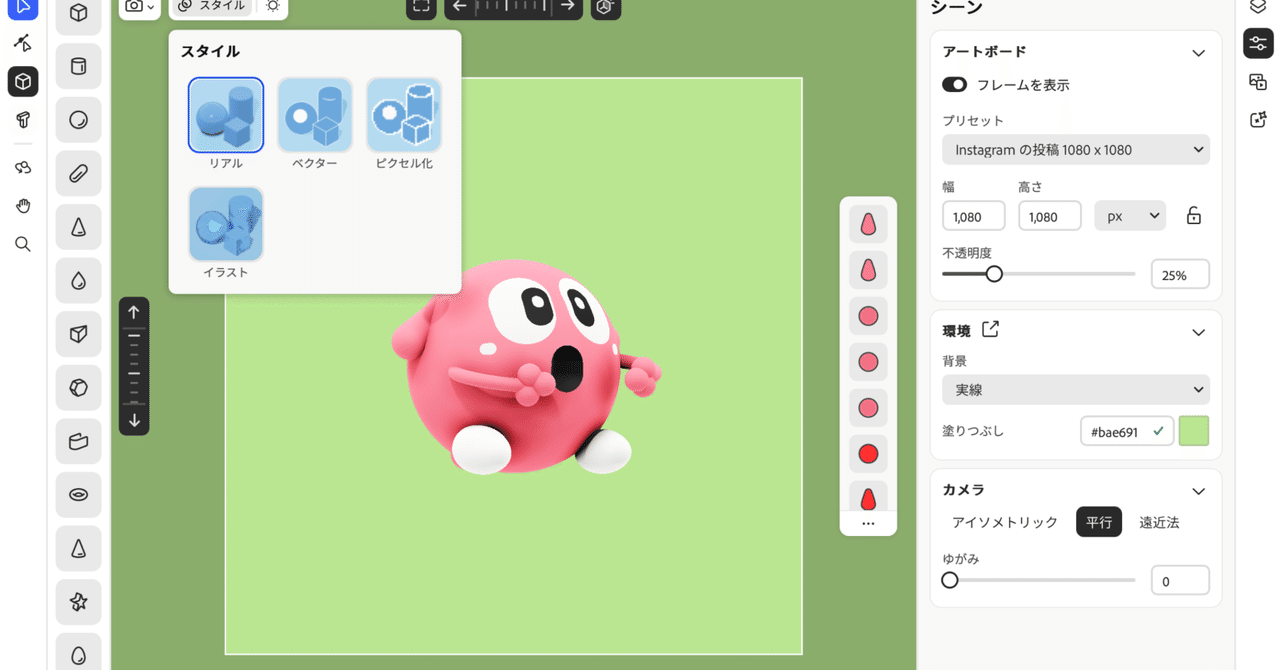Add the polyhedron primitive shape
The height and width of the screenshot is (670, 1280).
79,388
